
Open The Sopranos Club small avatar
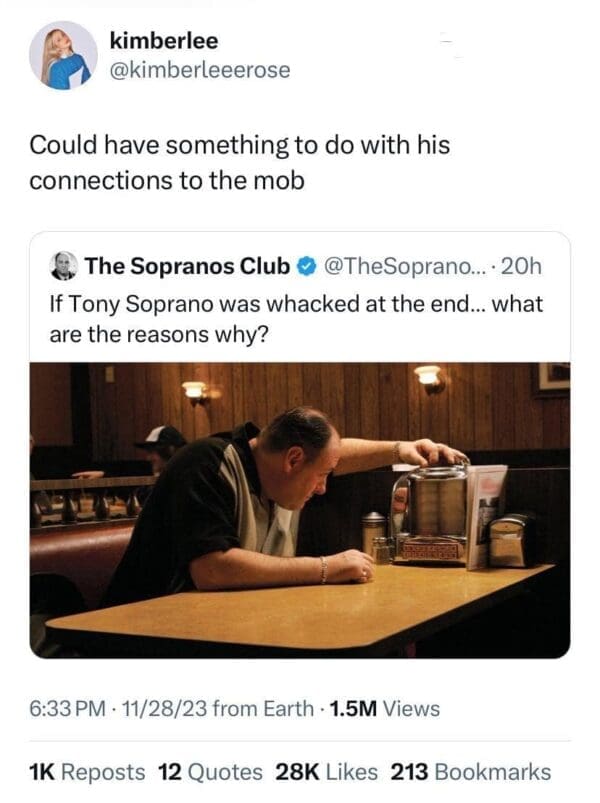pyautogui.click(x=64, y=266)
